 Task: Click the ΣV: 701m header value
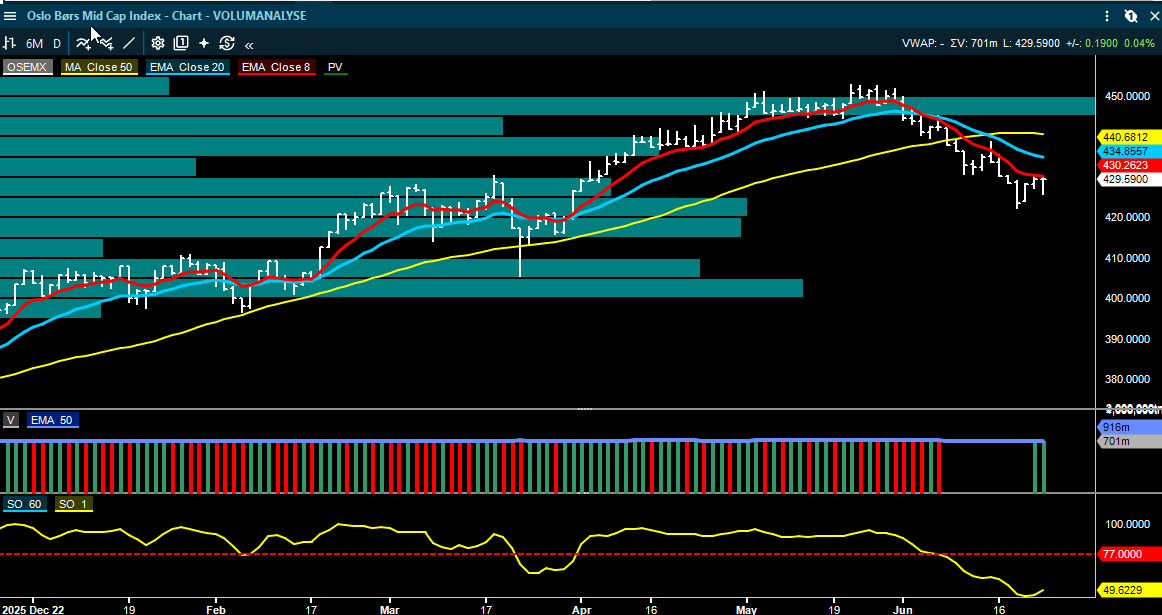click(973, 43)
